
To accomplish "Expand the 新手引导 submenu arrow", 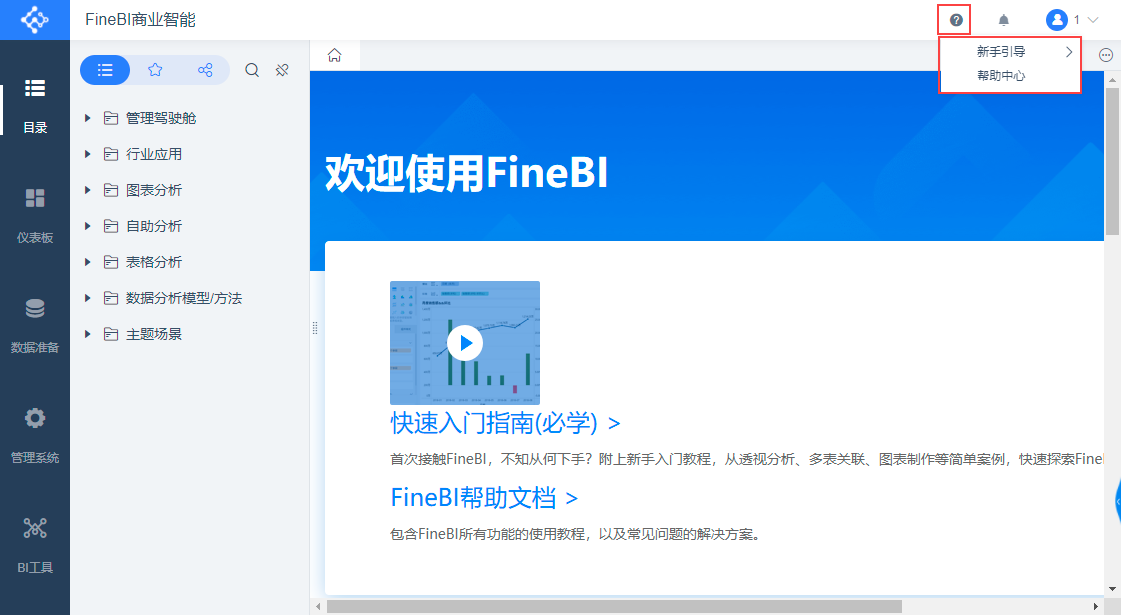I will [1069, 51].
